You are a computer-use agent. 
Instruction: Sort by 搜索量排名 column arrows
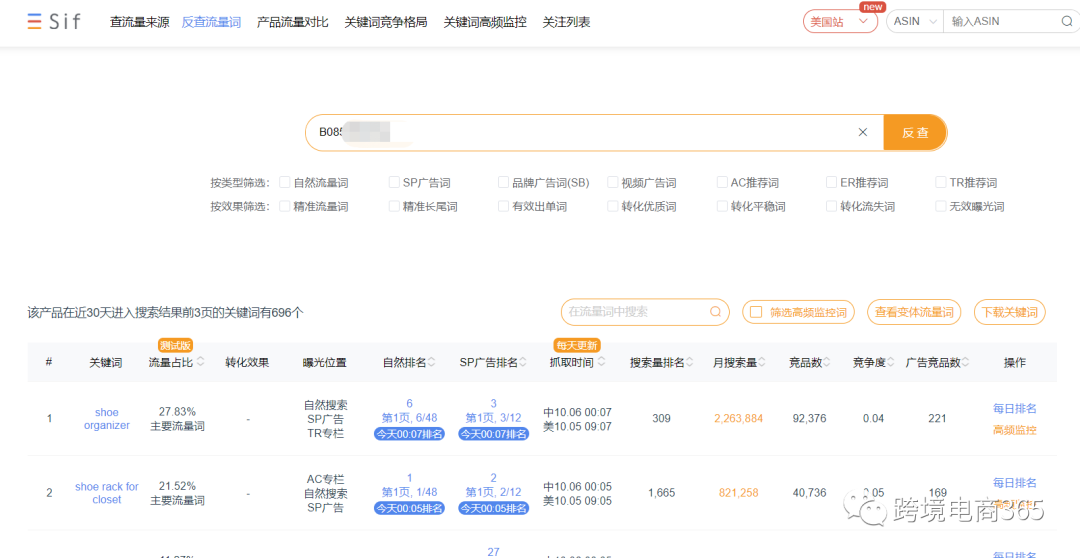coord(689,362)
